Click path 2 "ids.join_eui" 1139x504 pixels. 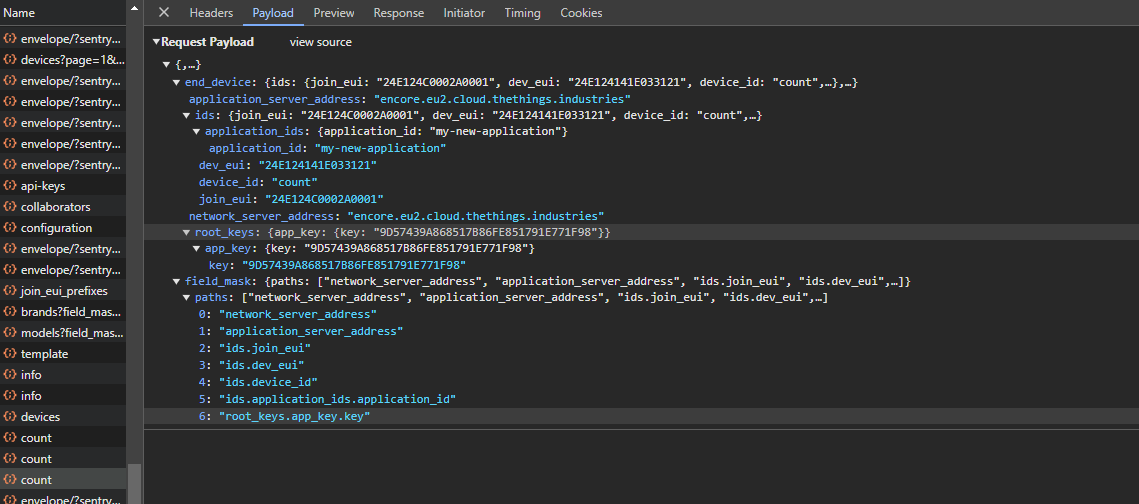(254, 348)
